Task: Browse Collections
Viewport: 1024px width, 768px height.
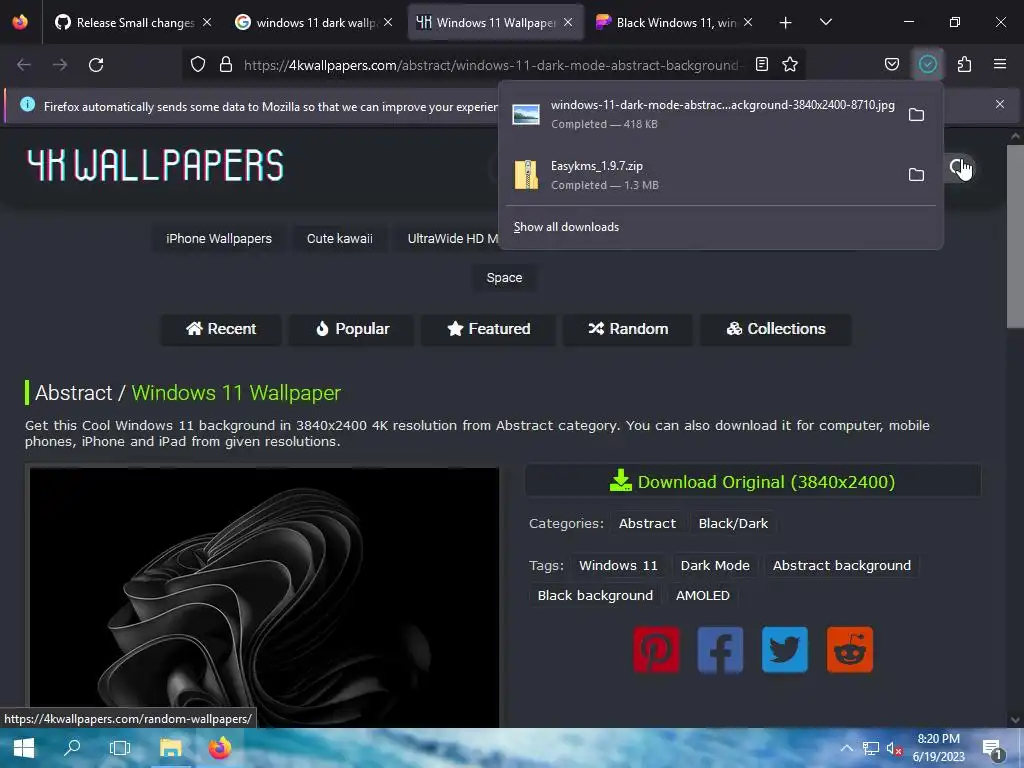Action: 776,328
